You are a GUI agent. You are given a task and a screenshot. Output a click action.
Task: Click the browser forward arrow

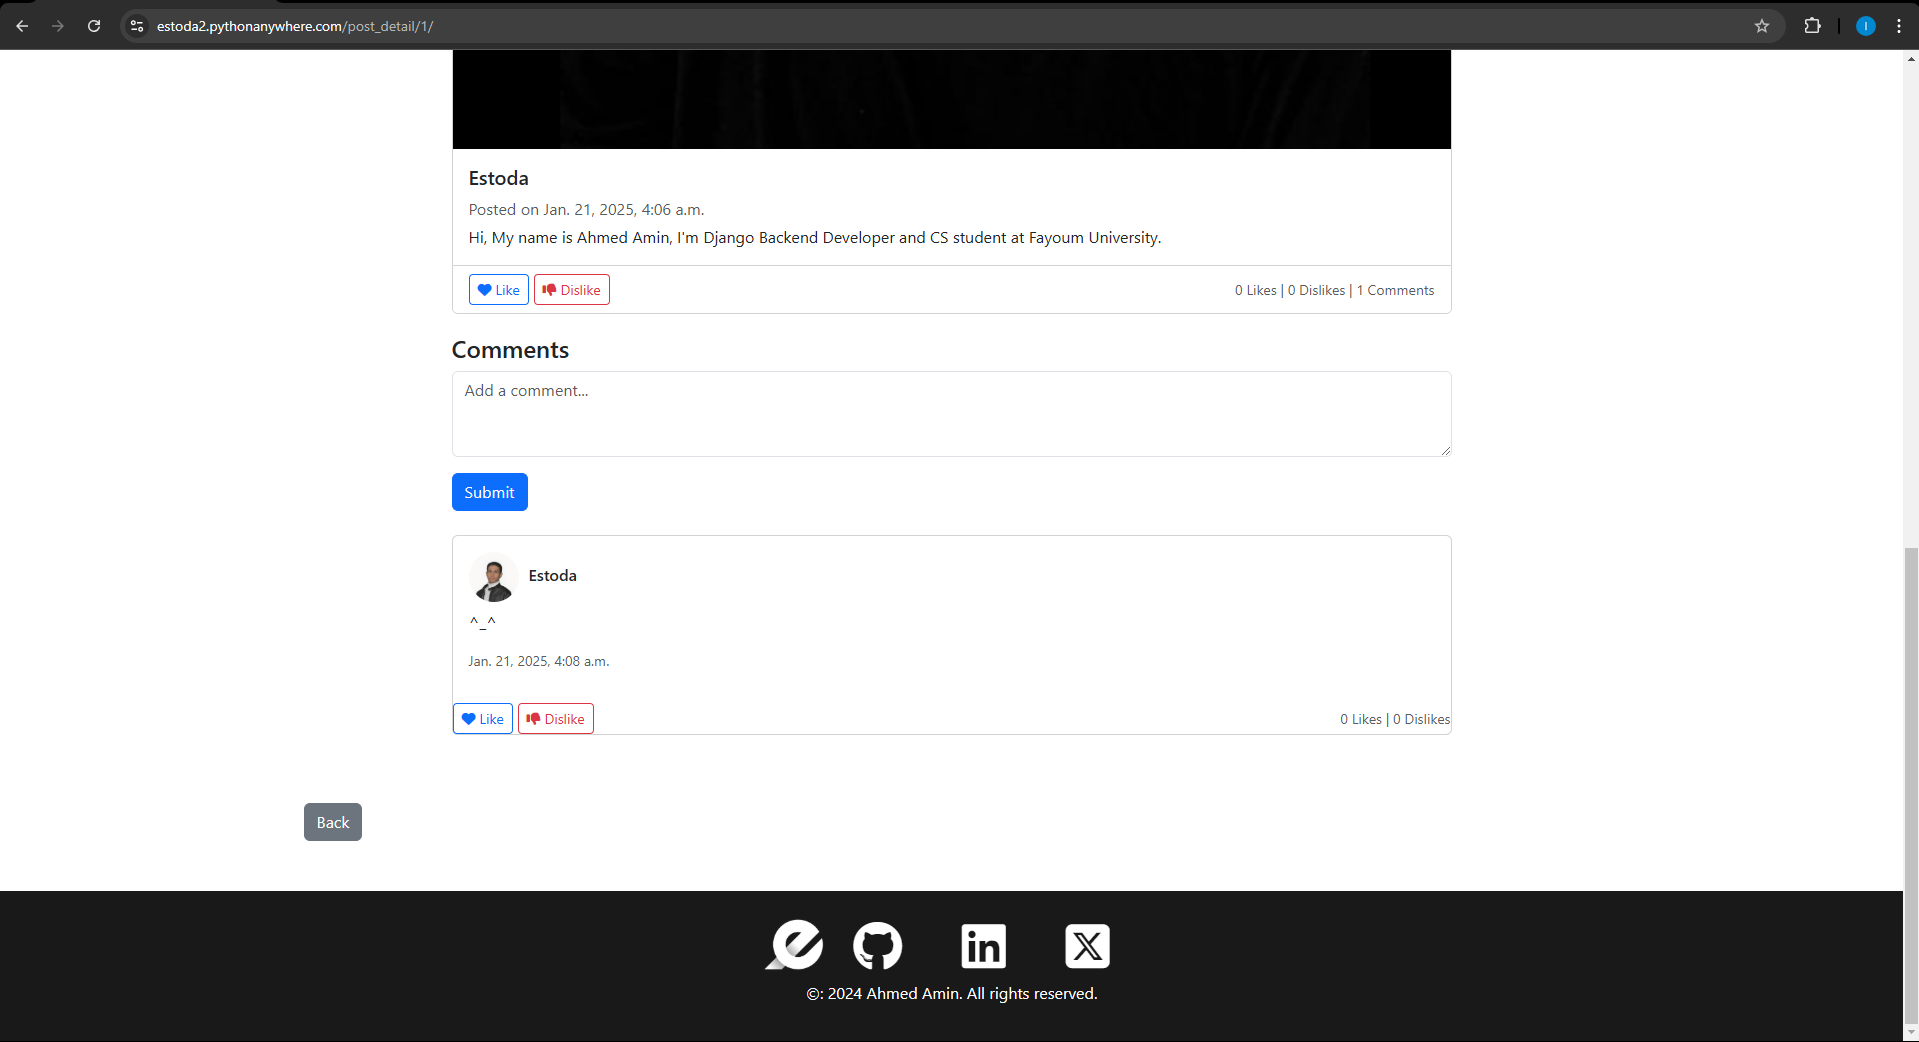click(58, 26)
